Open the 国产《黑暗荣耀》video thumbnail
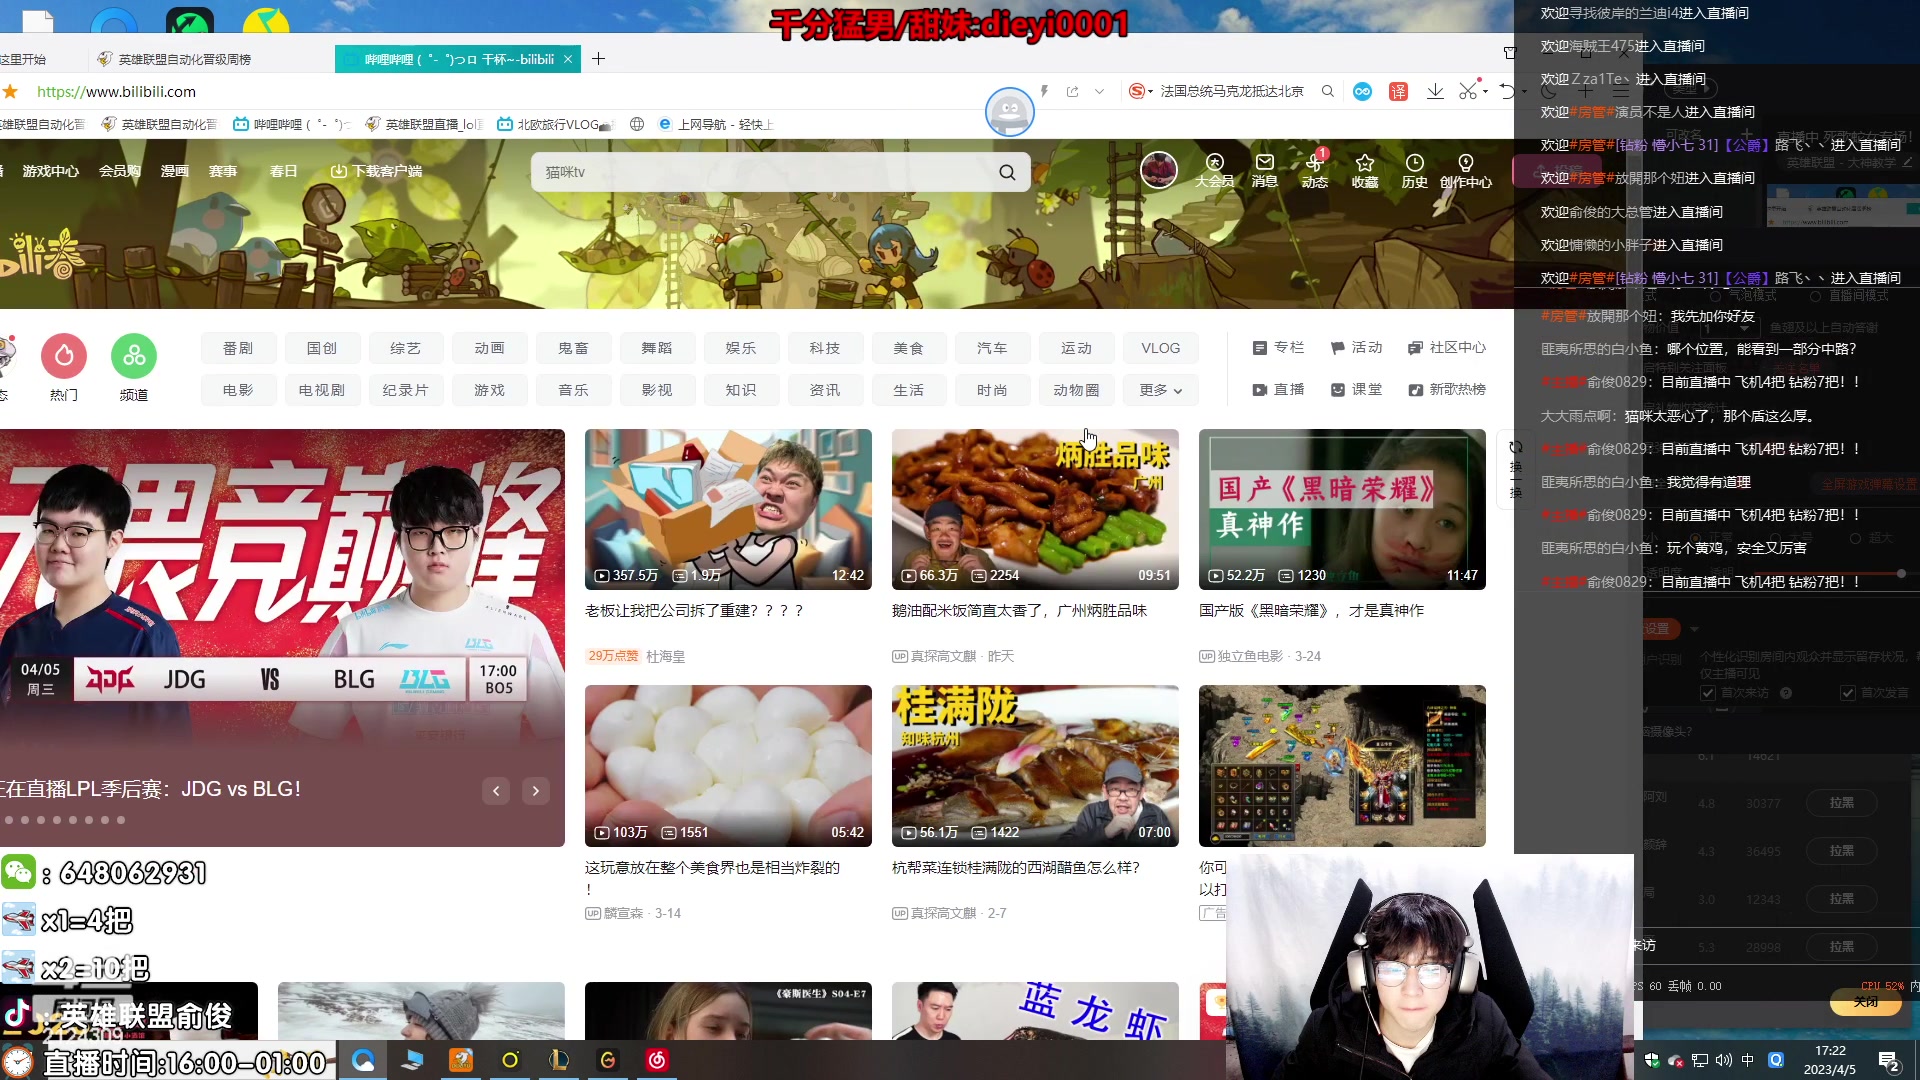Screen dimensions: 1920x1080 click(1342, 509)
